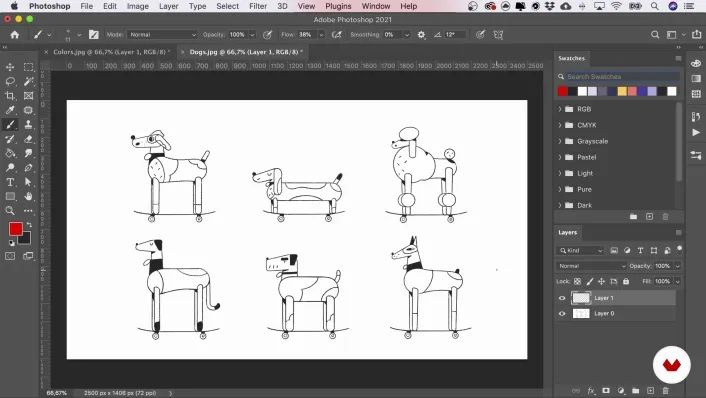Select the Crop tool
This screenshot has width=706, height=398.
tap(10, 95)
